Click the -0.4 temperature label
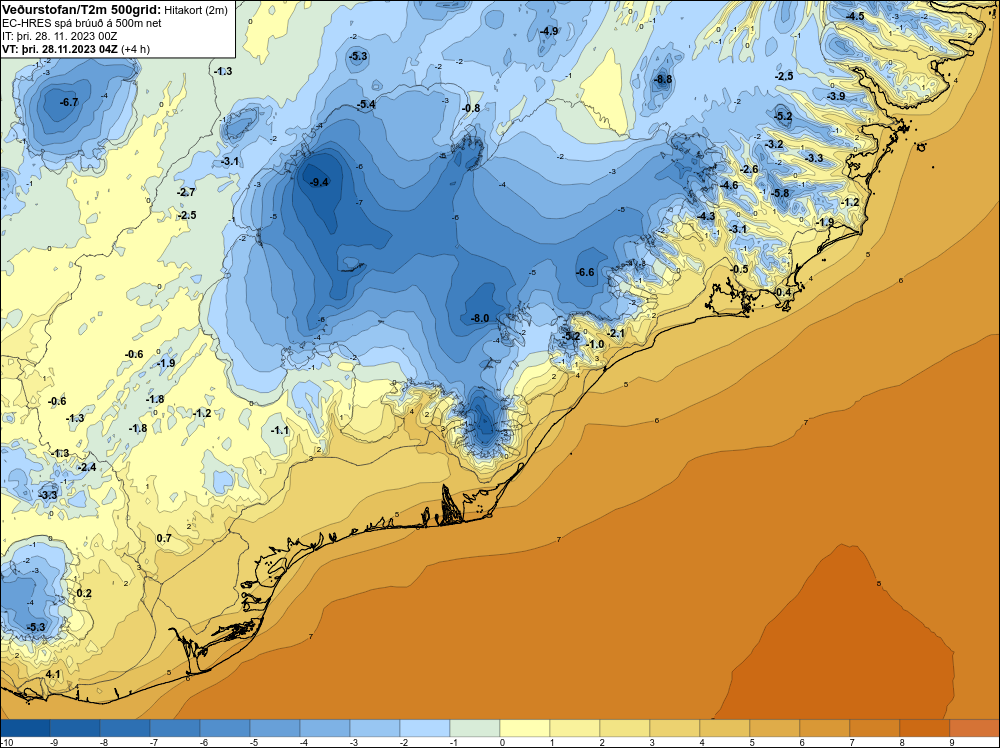This screenshot has height=748, width=1000. tap(782, 293)
